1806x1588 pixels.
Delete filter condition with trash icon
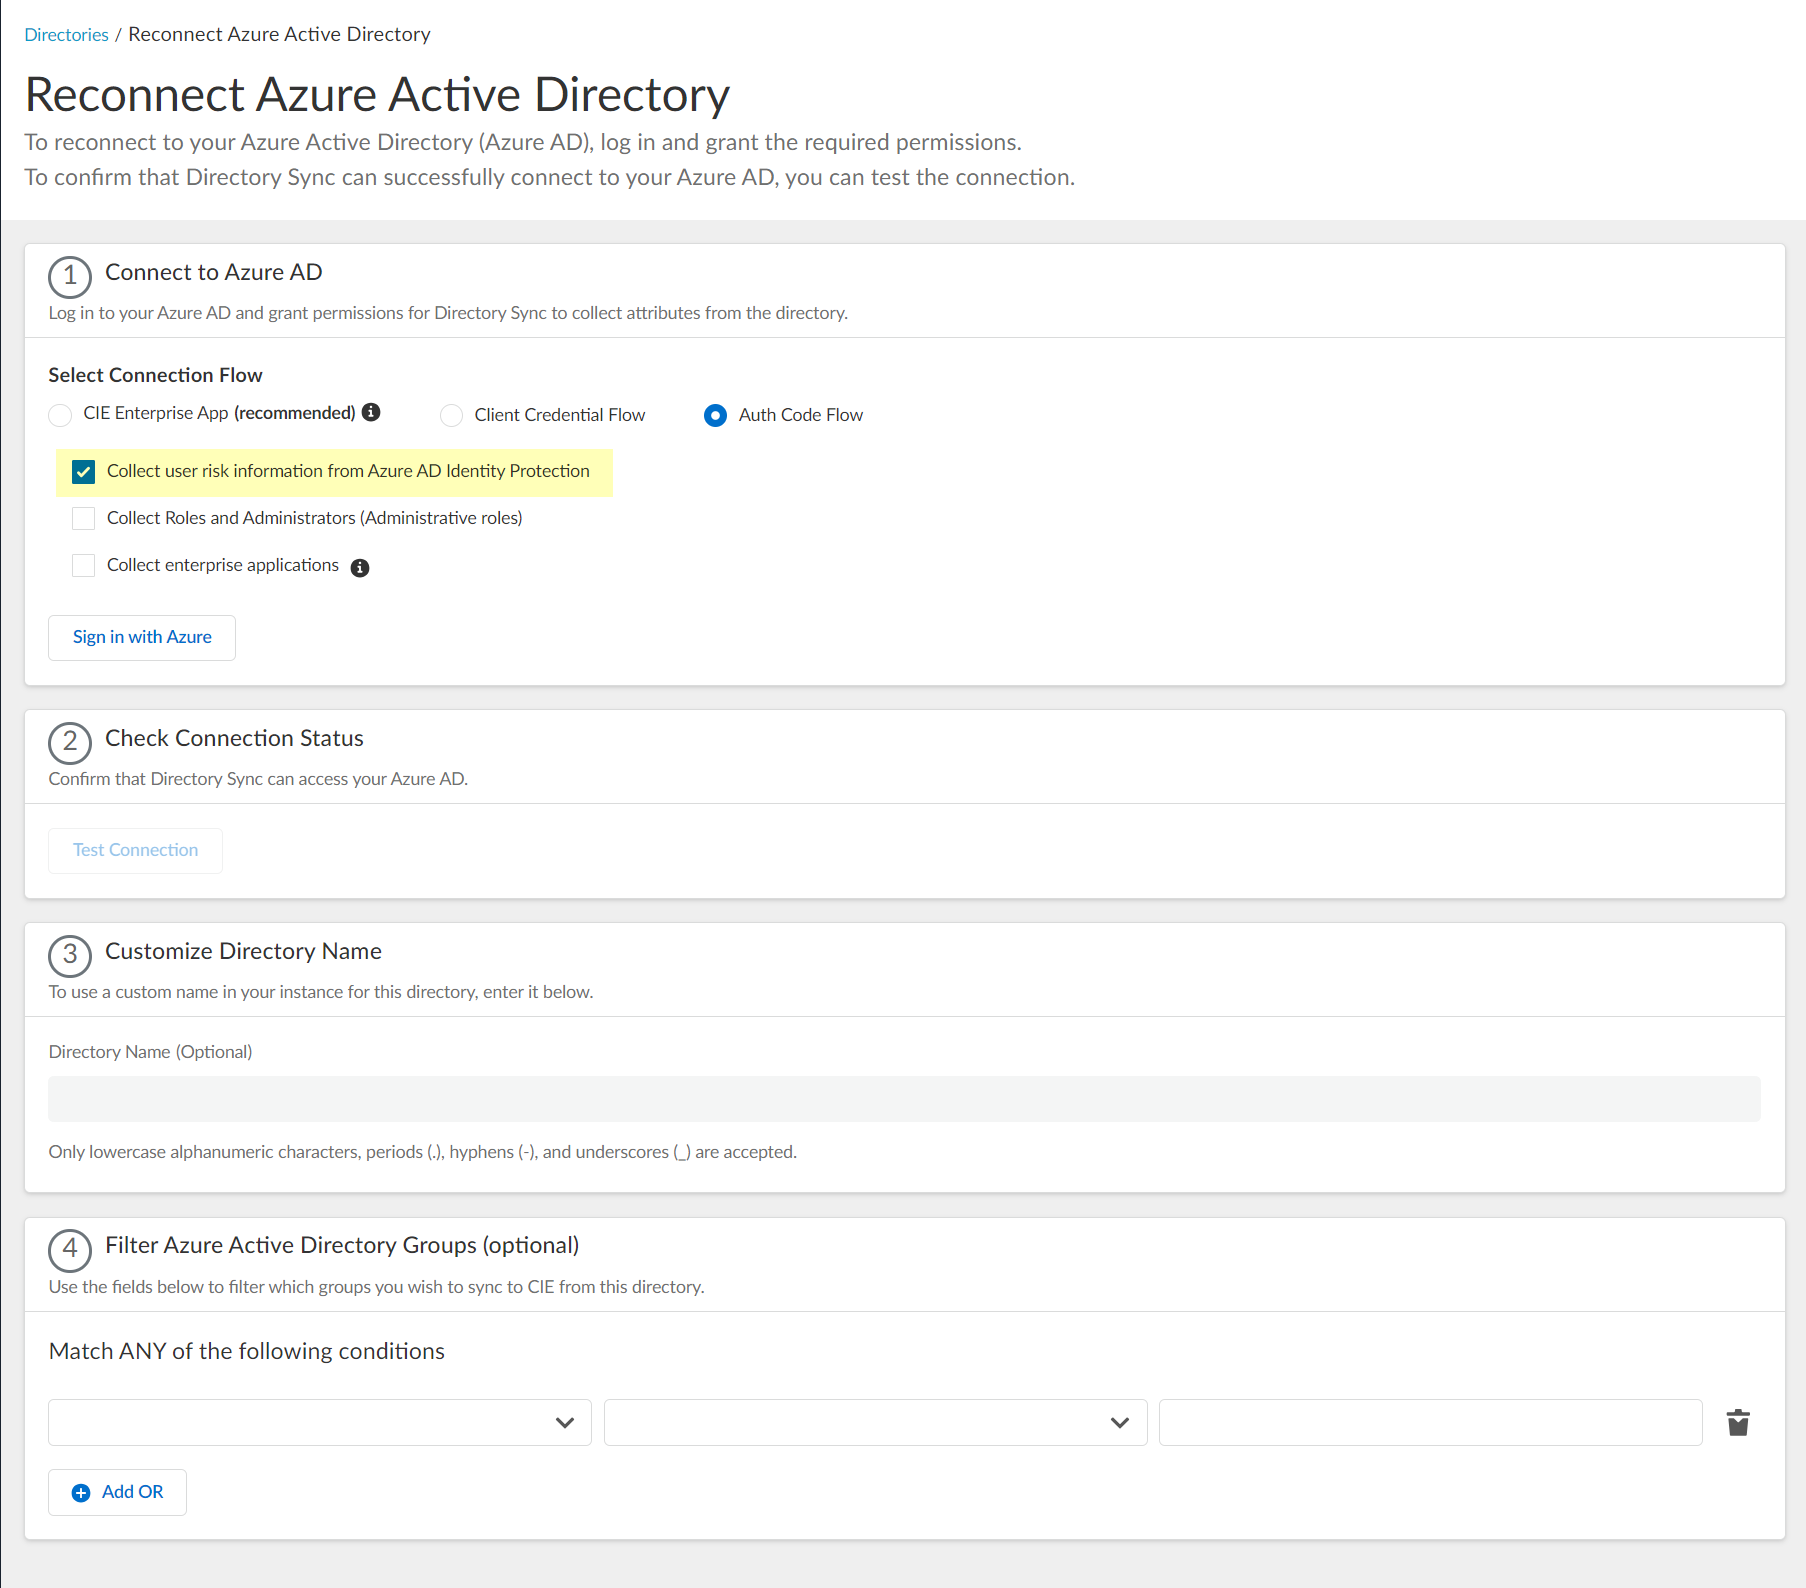(x=1738, y=1422)
